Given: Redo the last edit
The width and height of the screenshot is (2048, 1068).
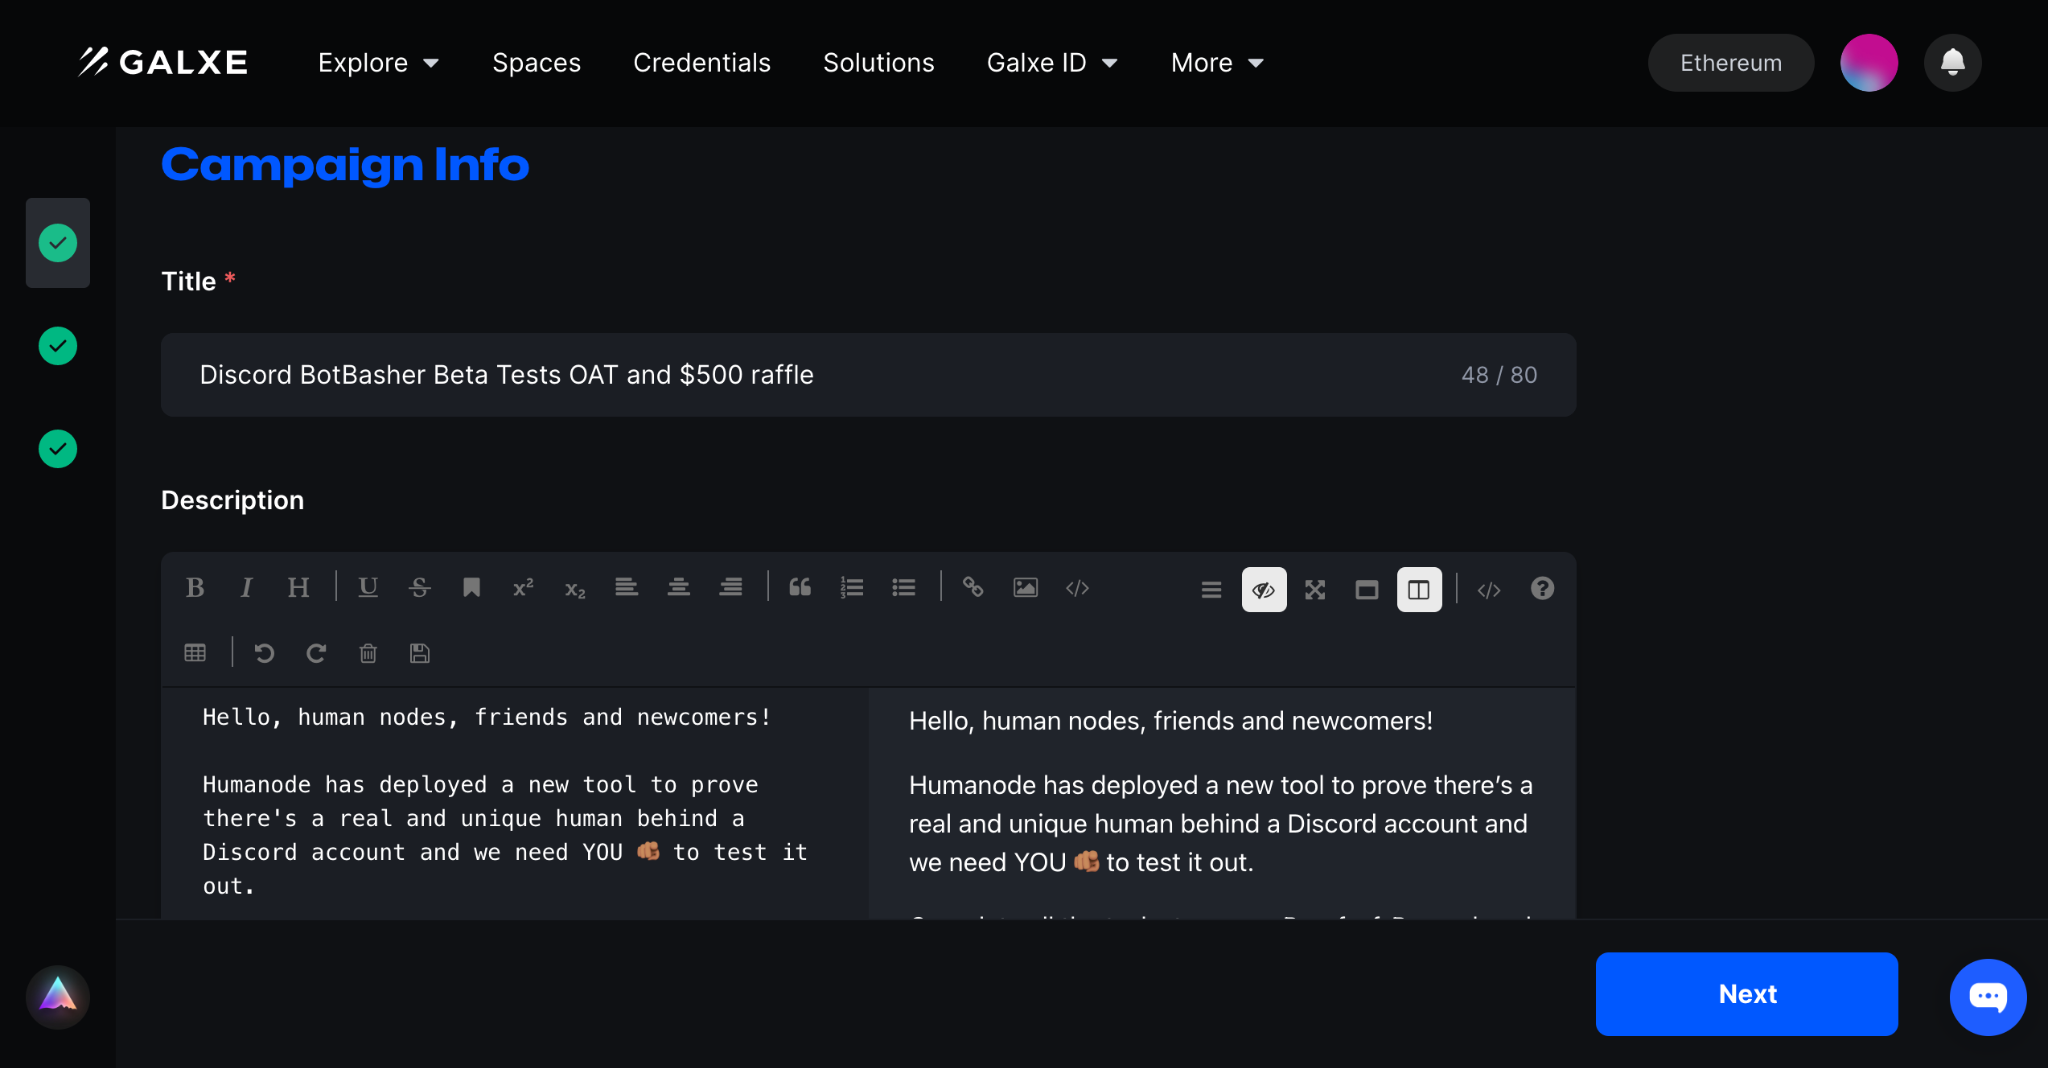Looking at the screenshot, I should point(316,653).
